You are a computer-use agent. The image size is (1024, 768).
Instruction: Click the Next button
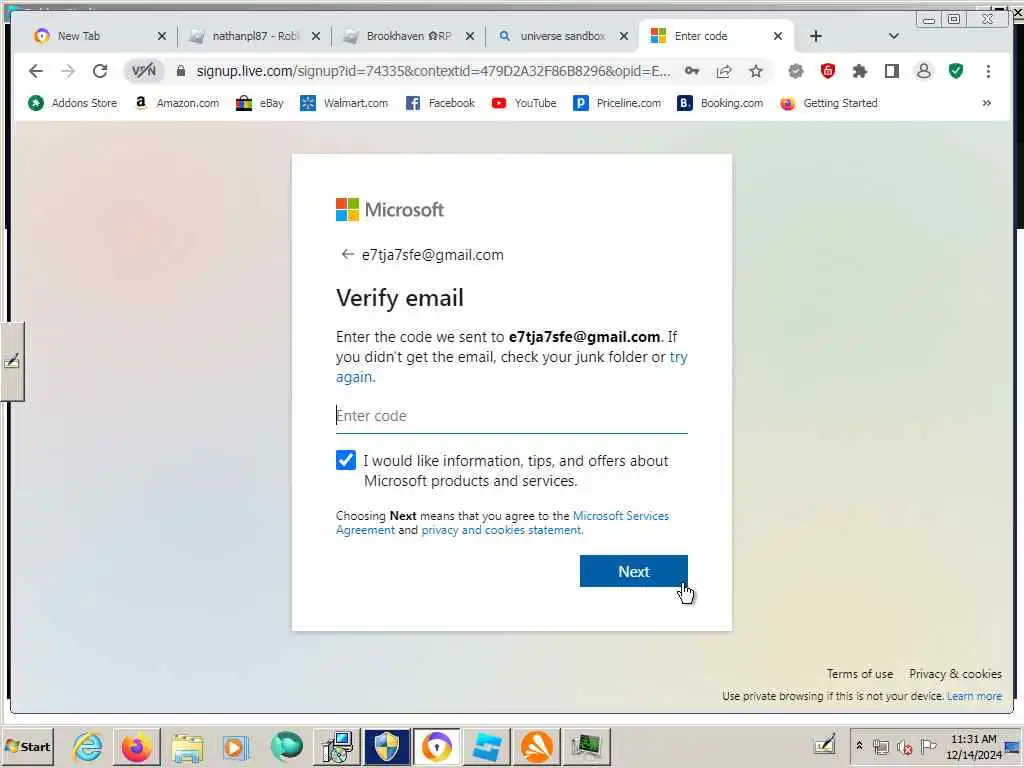[x=633, y=571]
